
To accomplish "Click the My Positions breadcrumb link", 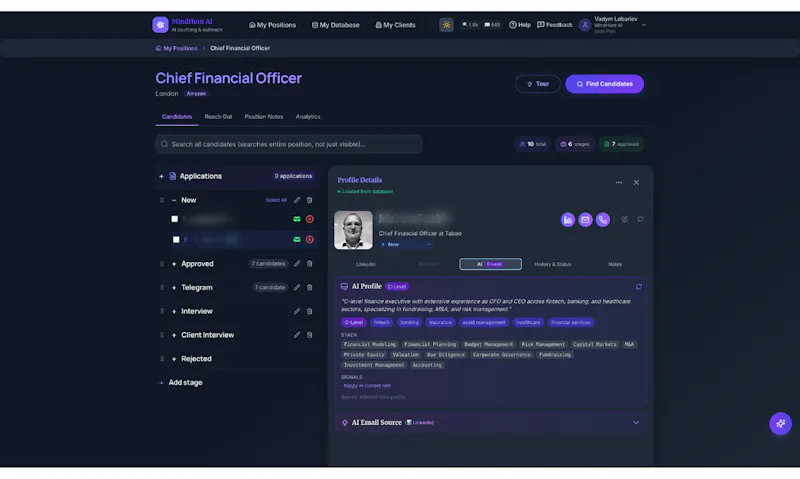I will coord(177,48).
